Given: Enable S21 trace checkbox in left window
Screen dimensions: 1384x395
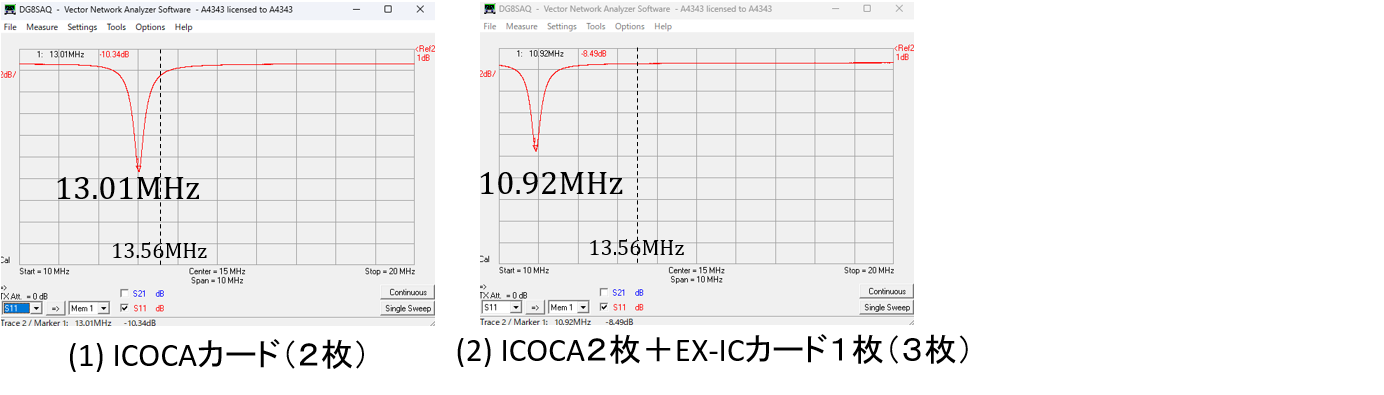Looking at the screenshot, I should tap(124, 293).
